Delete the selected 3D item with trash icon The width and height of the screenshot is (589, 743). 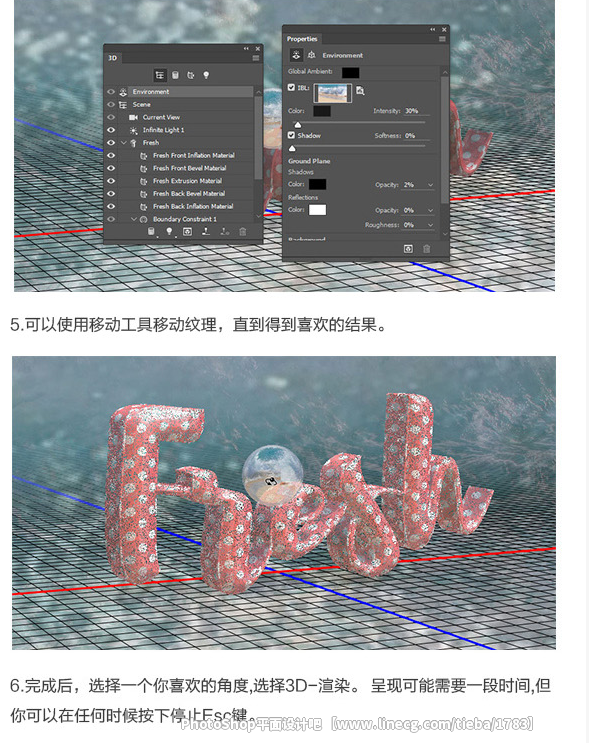tap(243, 231)
